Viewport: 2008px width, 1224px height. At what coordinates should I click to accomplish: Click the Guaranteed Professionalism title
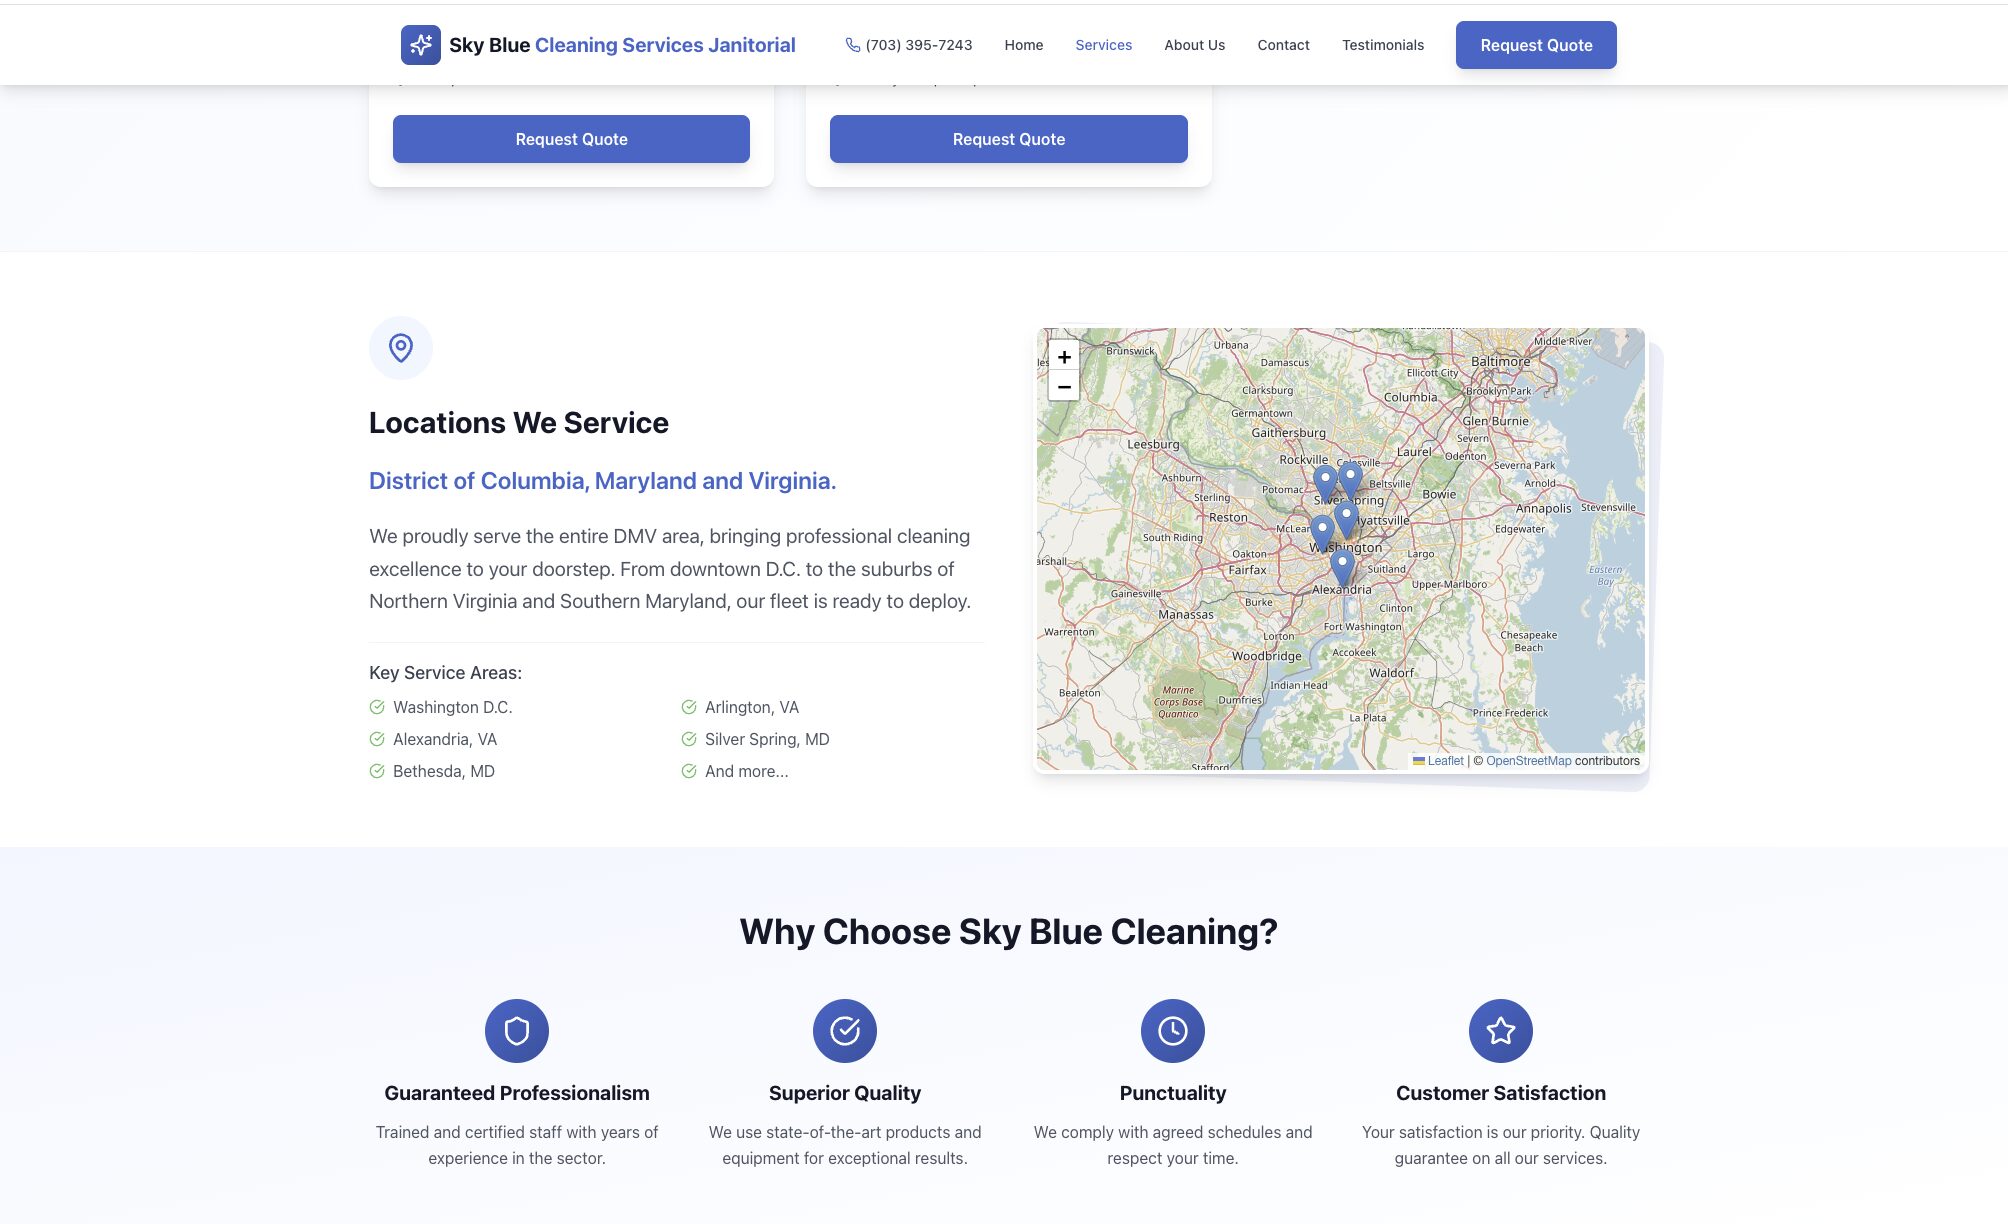517,1093
